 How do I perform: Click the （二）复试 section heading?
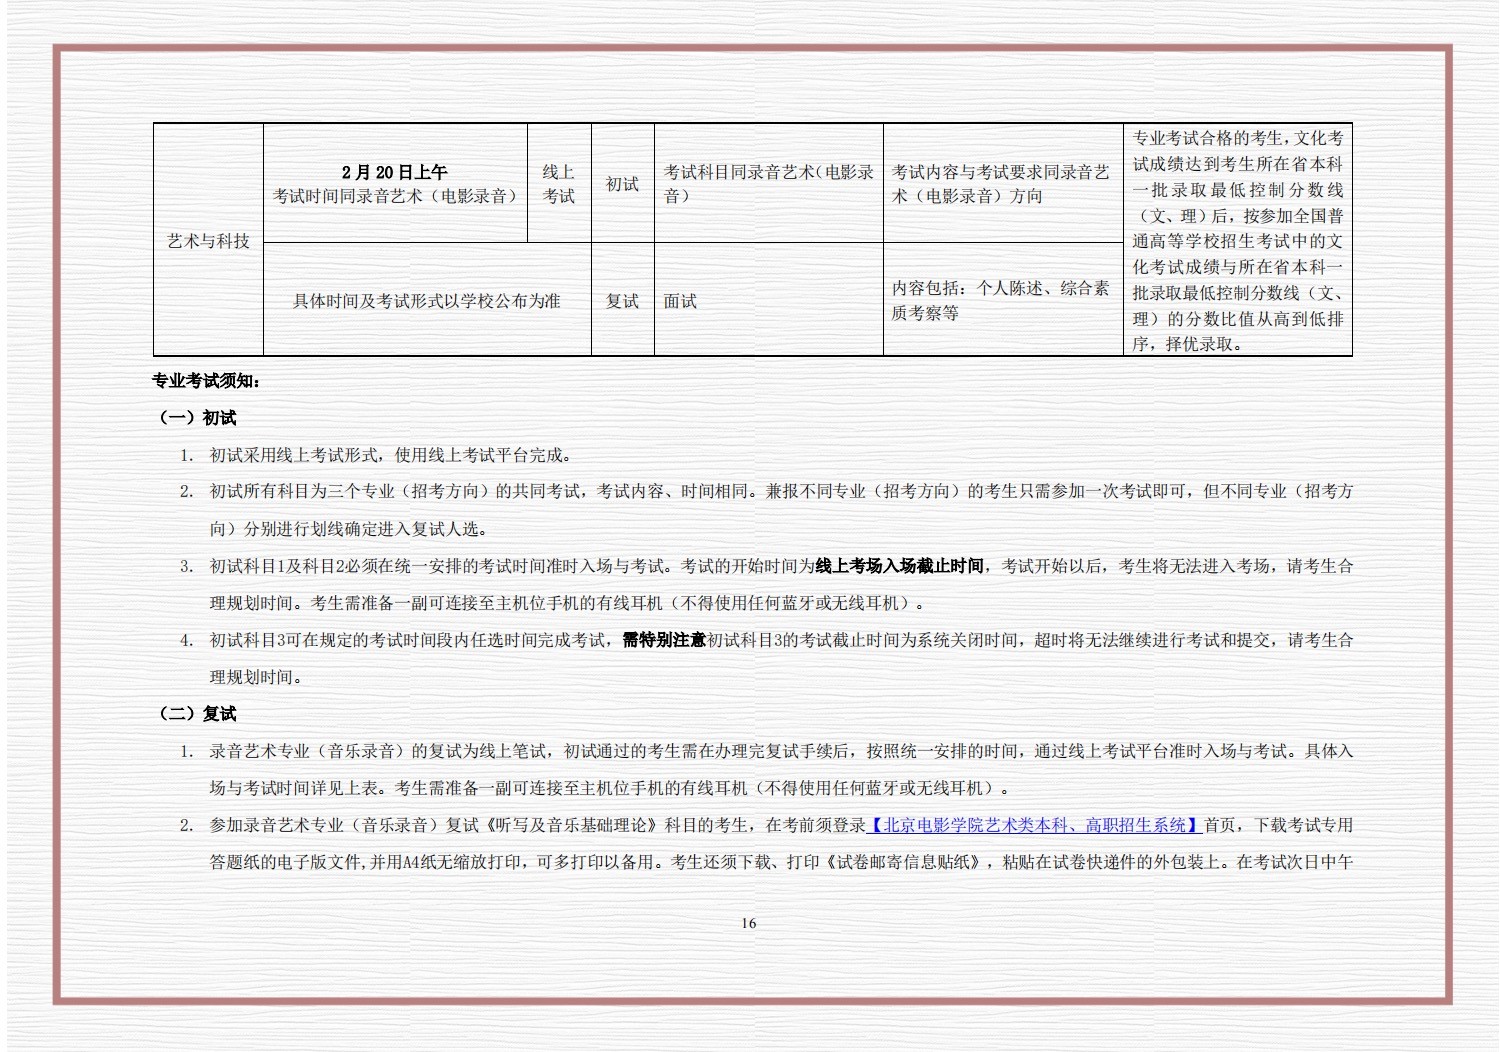click(x=197, y=714)
